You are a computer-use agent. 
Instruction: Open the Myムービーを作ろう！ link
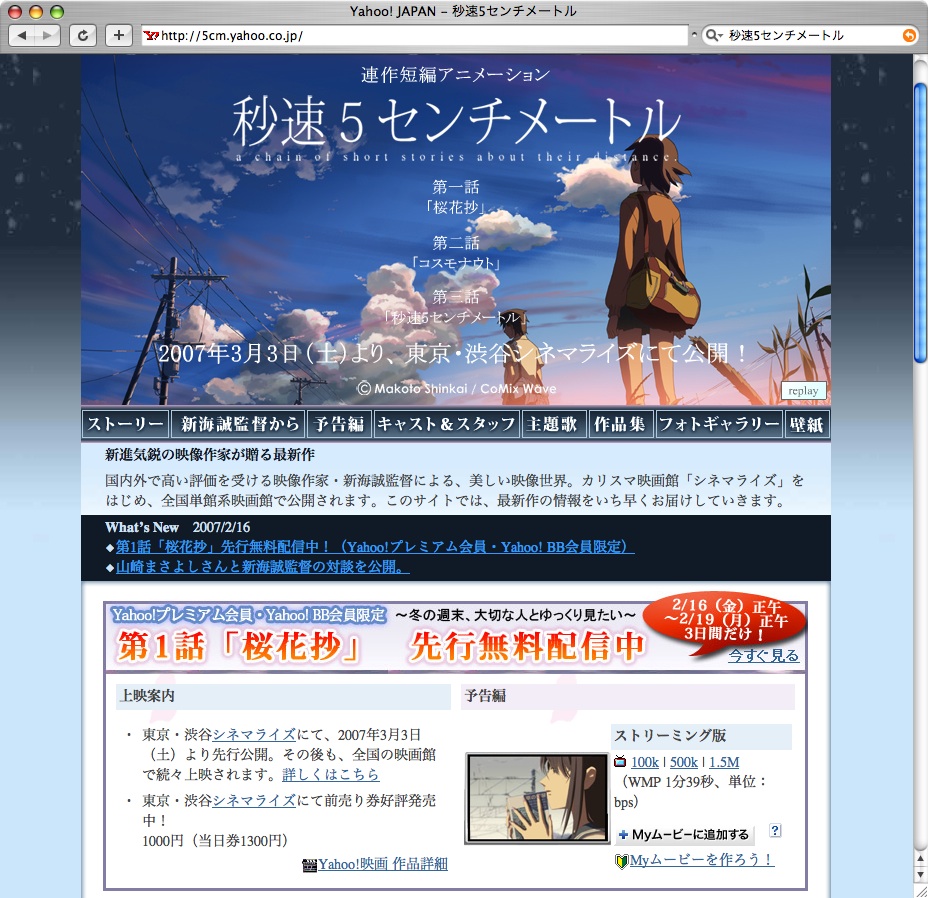tap(702, 860)
